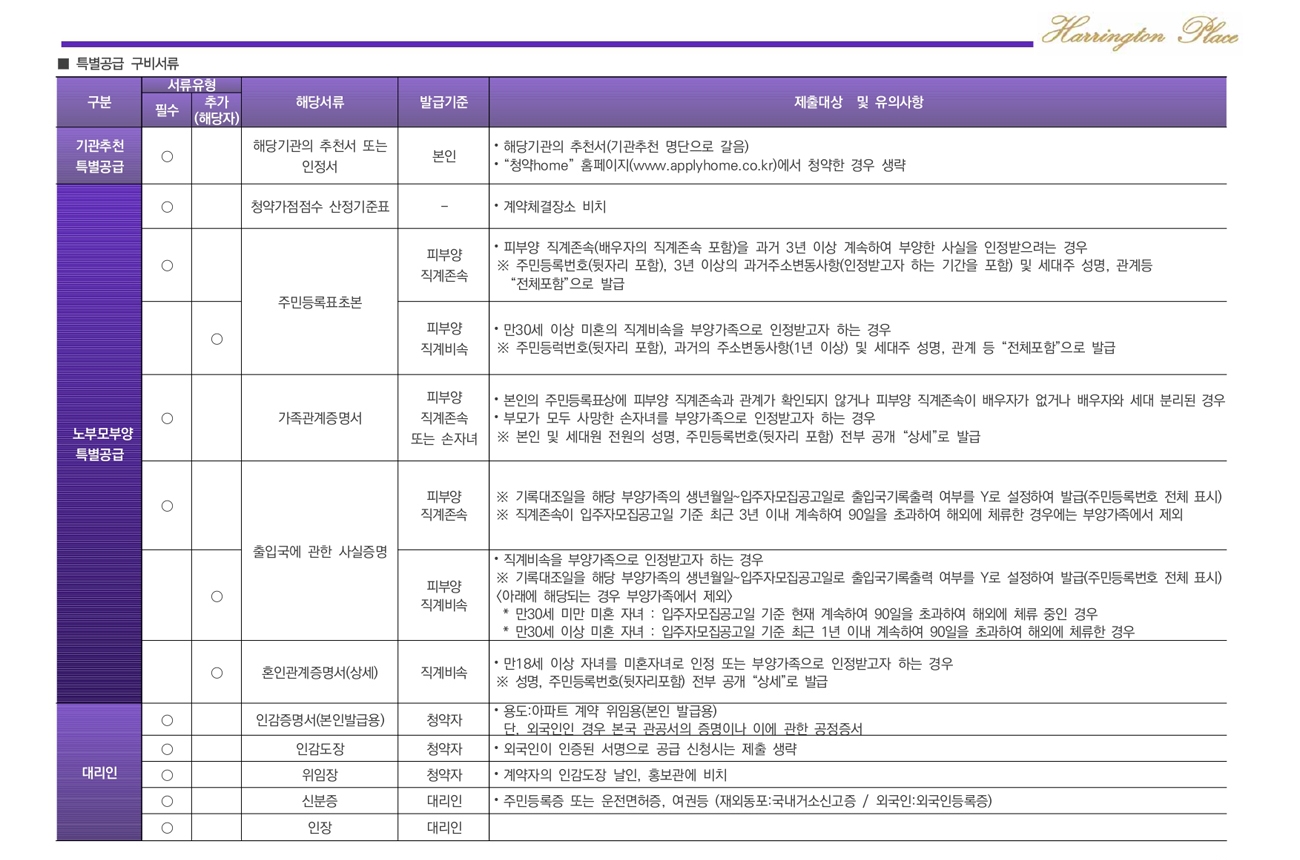Click '피부양 직계존속 또는 손자녀' cell
This screenshot has height=860, width=1300.
click(x=444, y=418)
